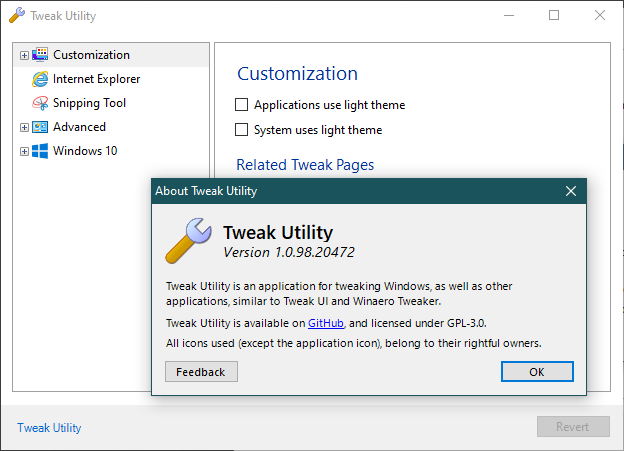Screen dimensions: 624x451
Task: Select Advanced in the tree
Action: (x=80, y=127)
